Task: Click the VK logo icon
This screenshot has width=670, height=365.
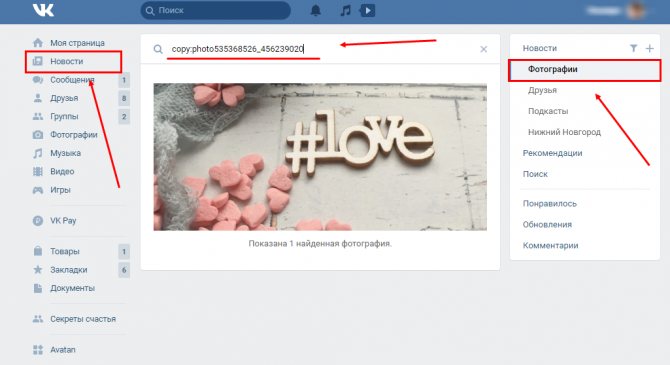Action: 43,10
